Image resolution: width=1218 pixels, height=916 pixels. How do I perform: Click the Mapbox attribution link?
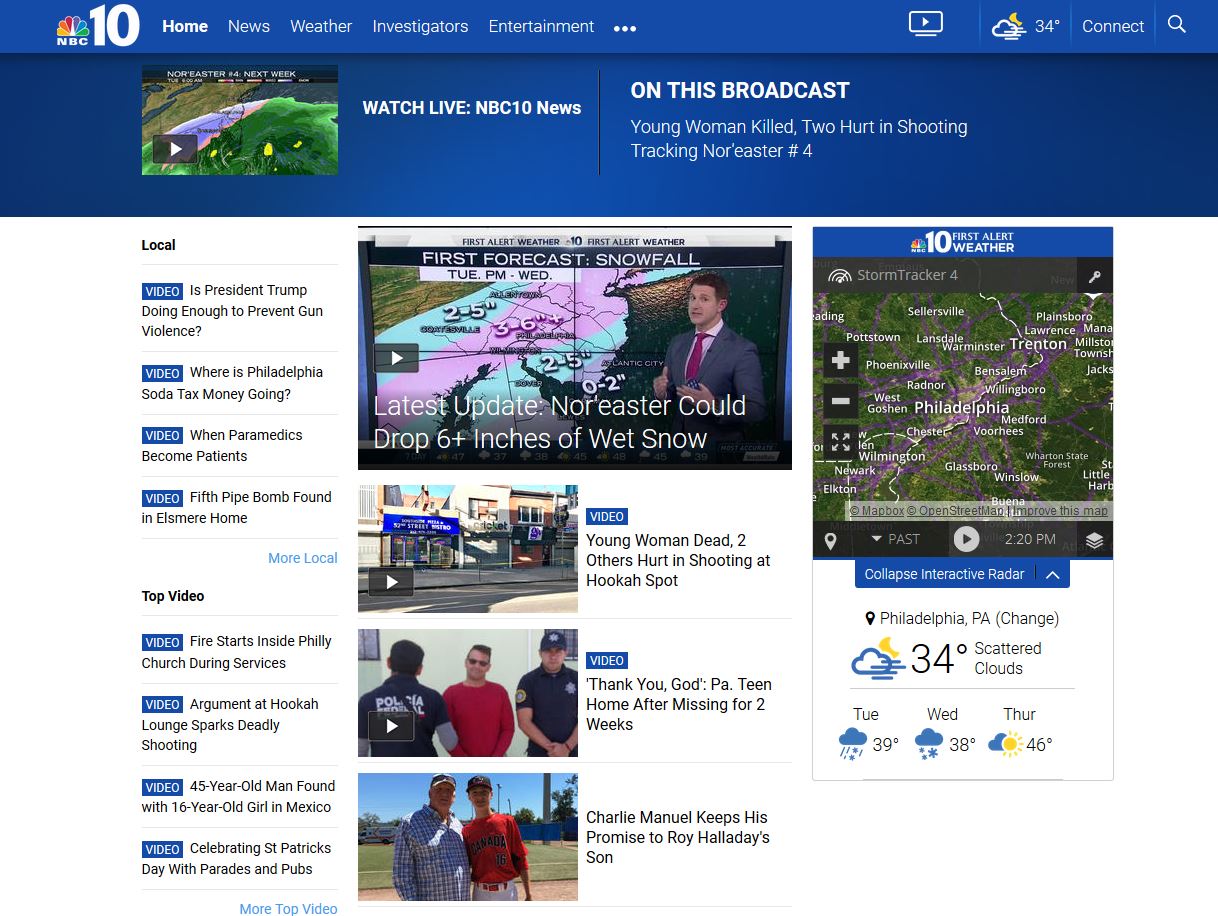point(876,510)
